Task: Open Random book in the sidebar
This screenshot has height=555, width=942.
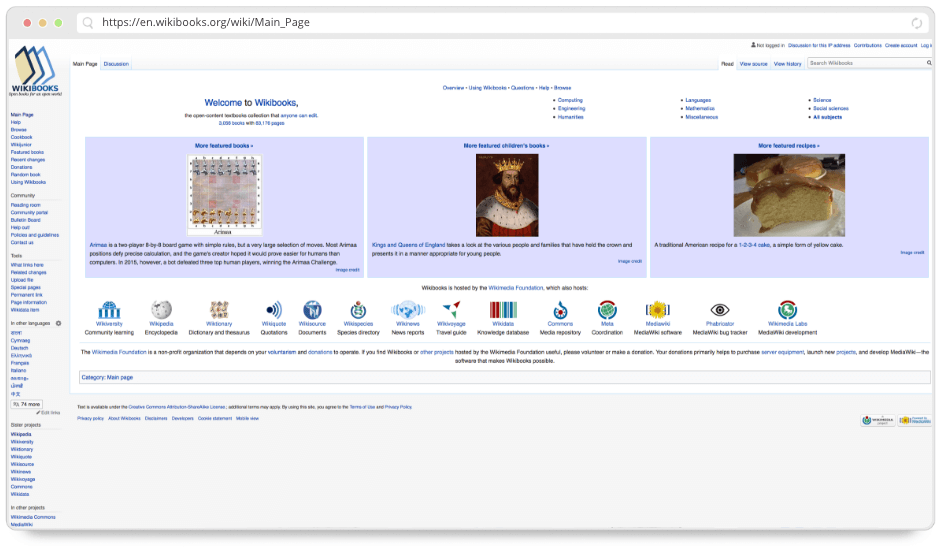Action: 25,175
